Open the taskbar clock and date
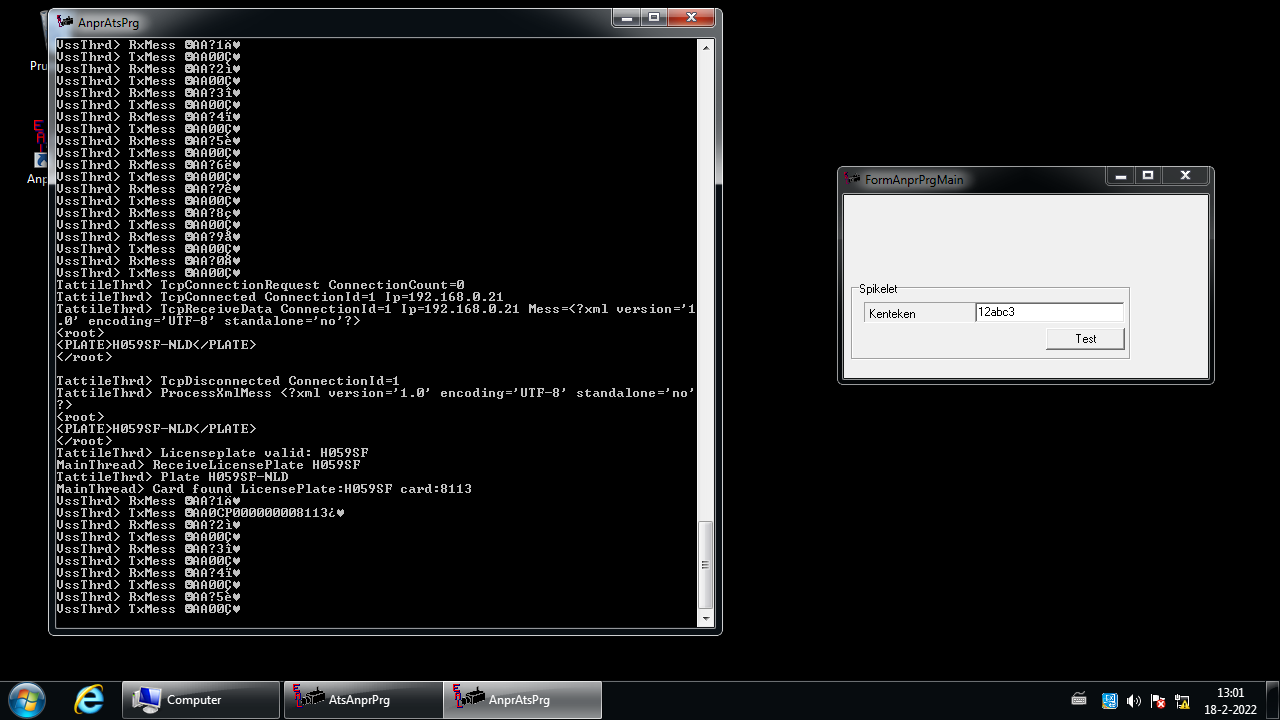The image size is (1280, 720). [x=1230, y=700]
